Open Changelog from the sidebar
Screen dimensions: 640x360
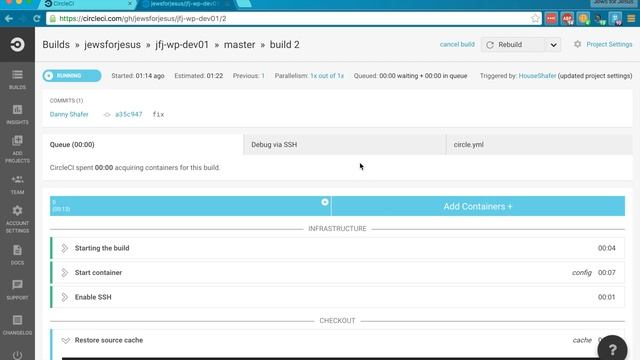(x=17, y=325)
